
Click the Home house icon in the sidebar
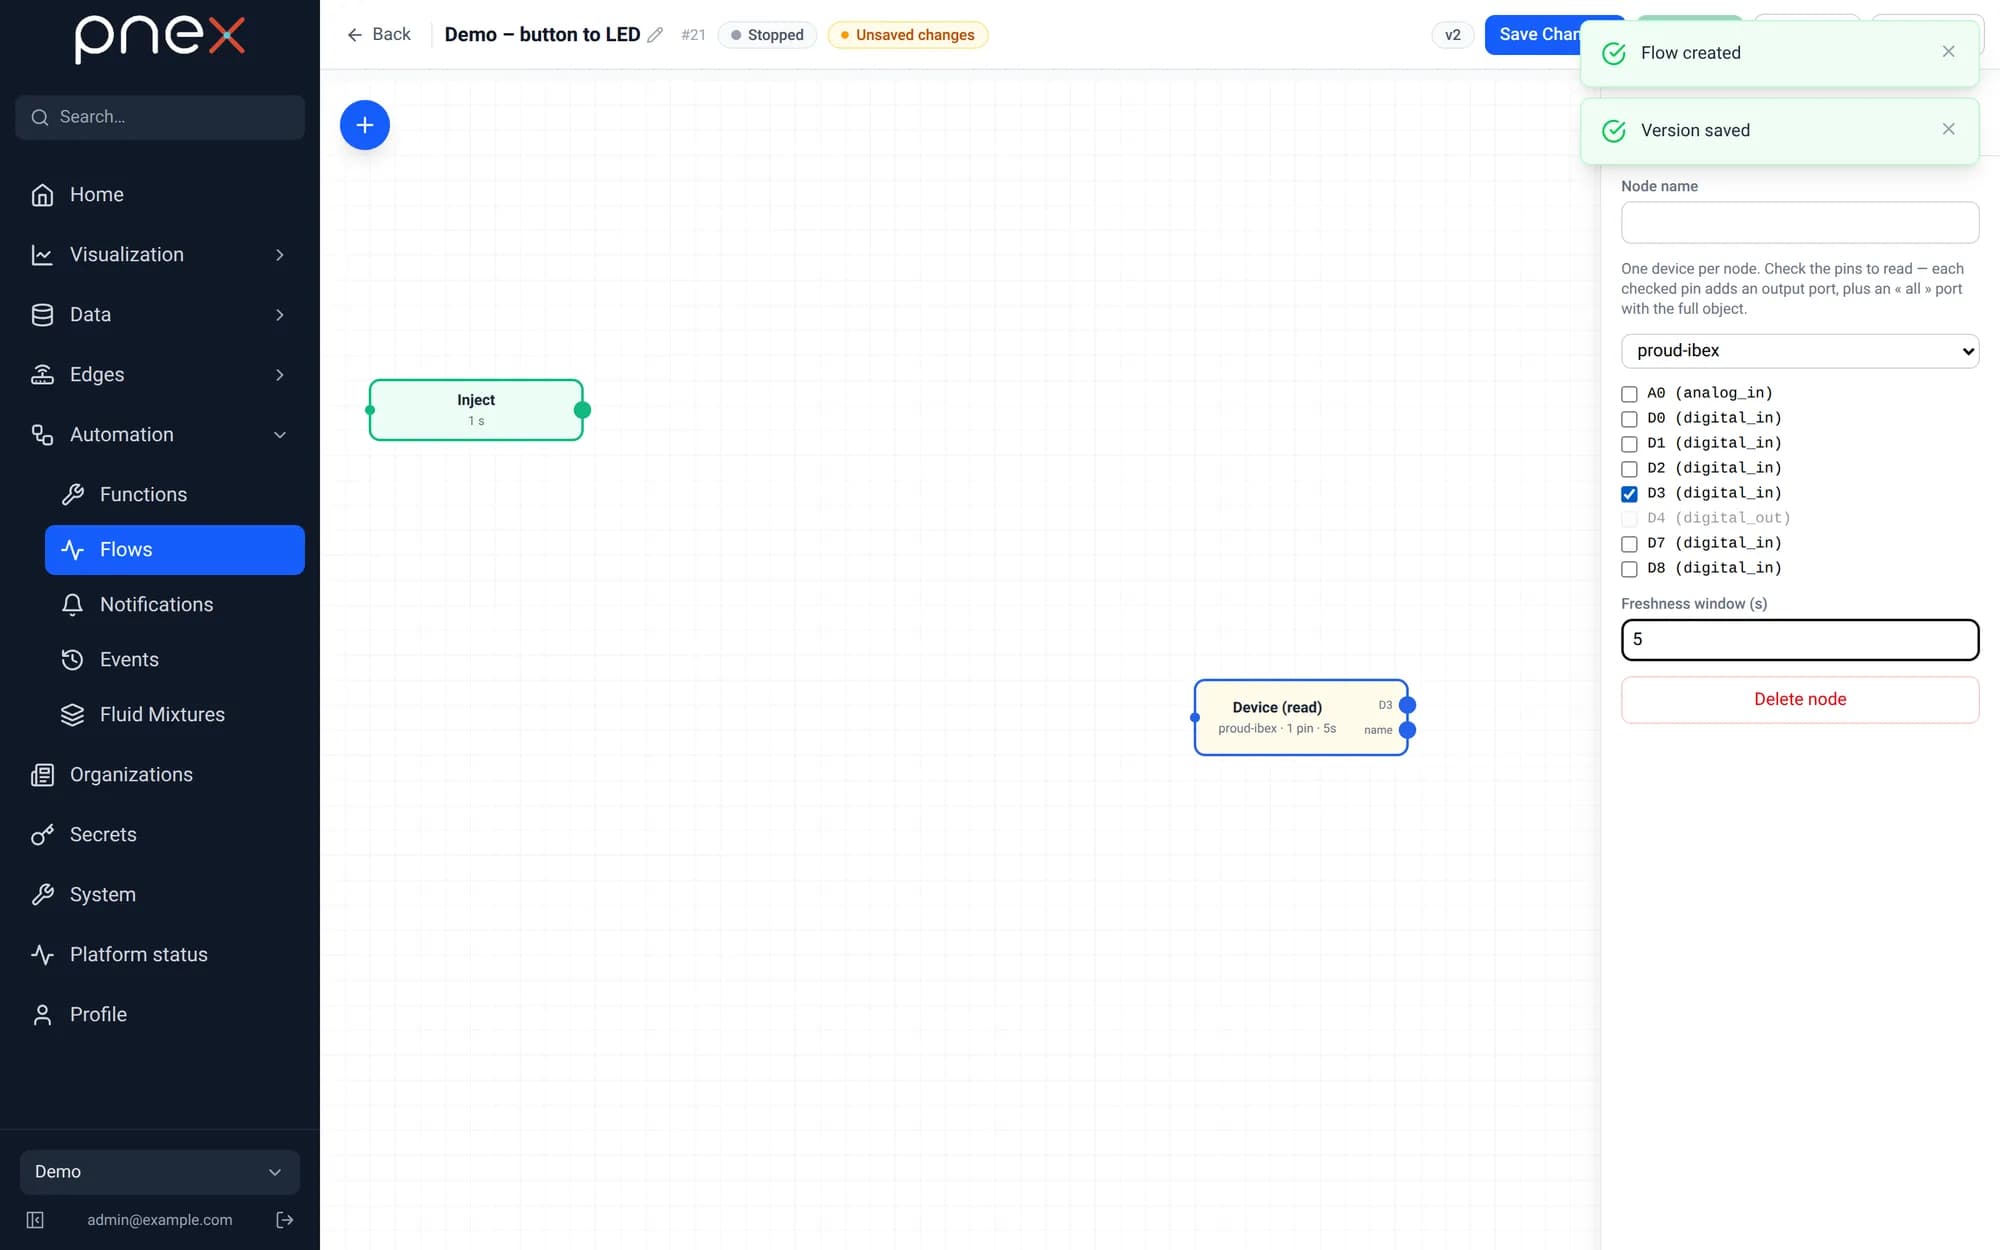tap(42, 195)
